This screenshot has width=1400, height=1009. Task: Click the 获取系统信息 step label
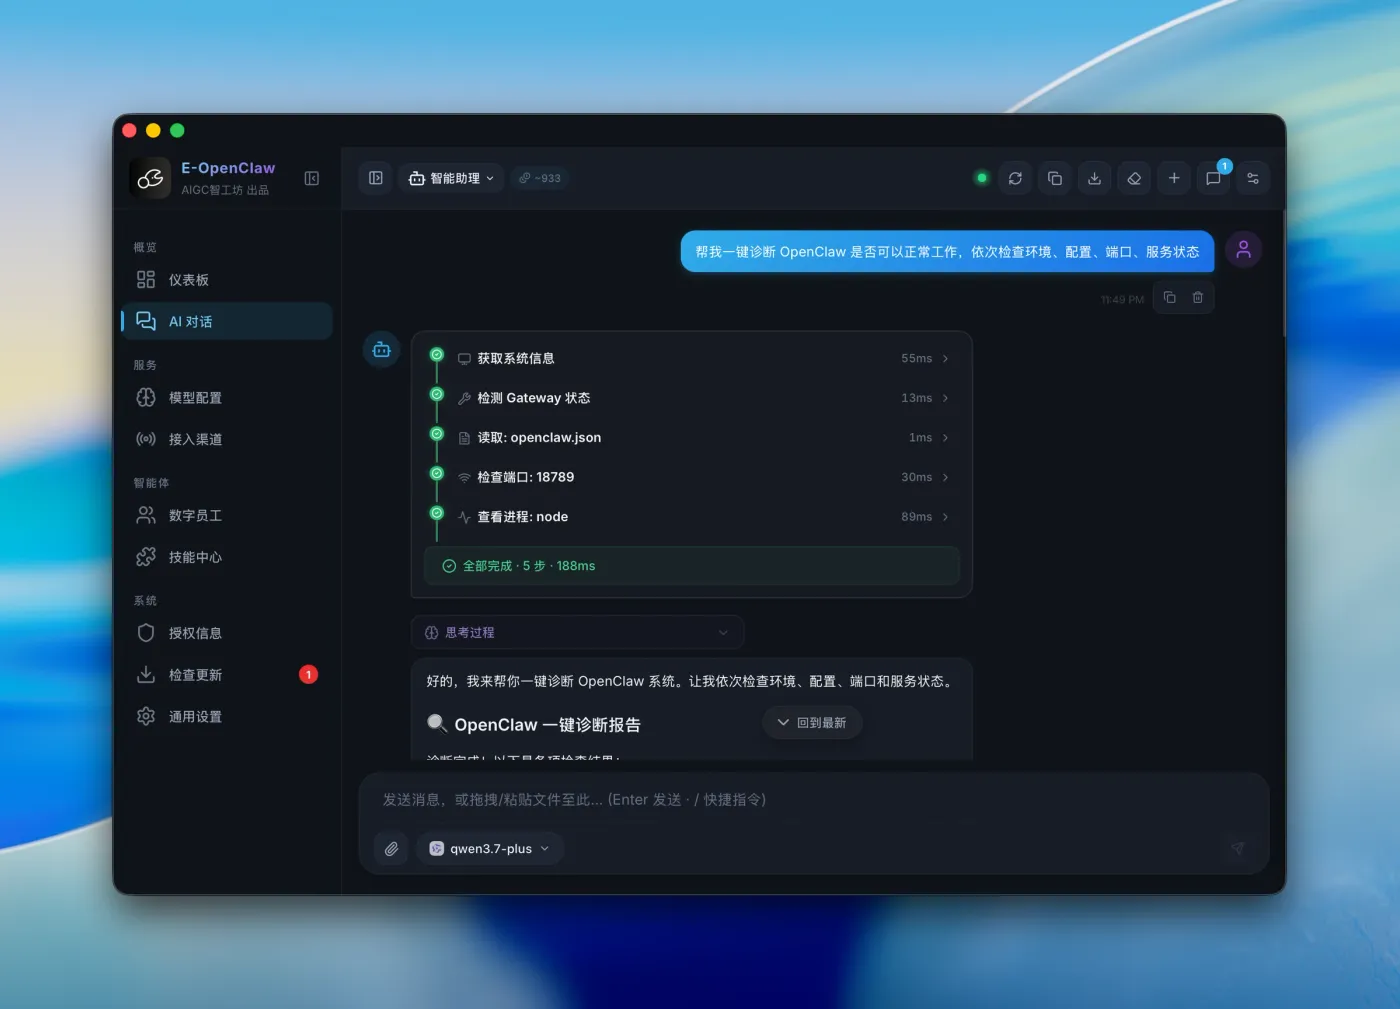pos(516,358)
